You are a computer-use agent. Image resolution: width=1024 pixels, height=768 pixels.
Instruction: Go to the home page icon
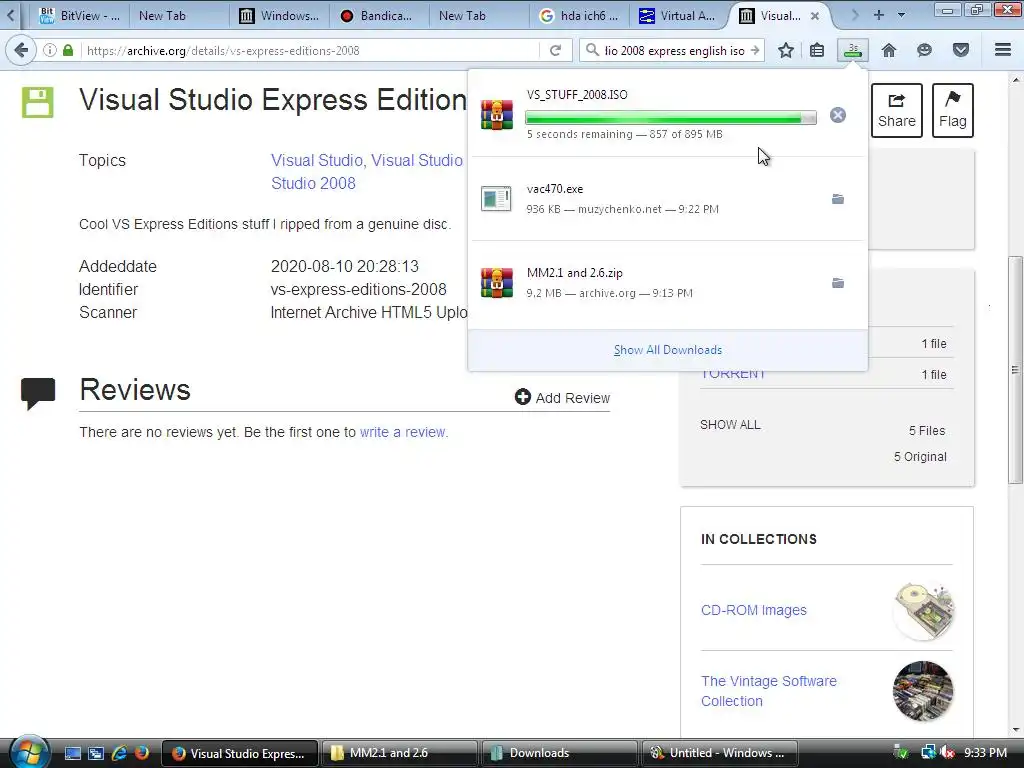click(889, 50)
